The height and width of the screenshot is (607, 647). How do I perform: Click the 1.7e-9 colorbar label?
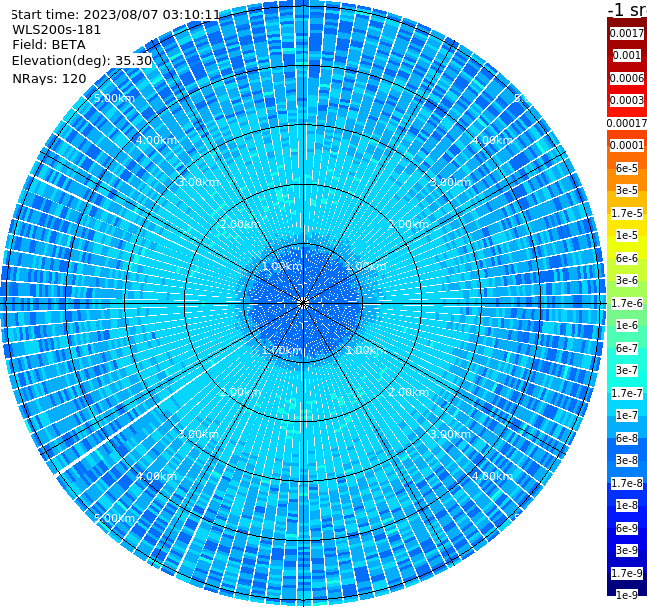(x=627, y=573)
